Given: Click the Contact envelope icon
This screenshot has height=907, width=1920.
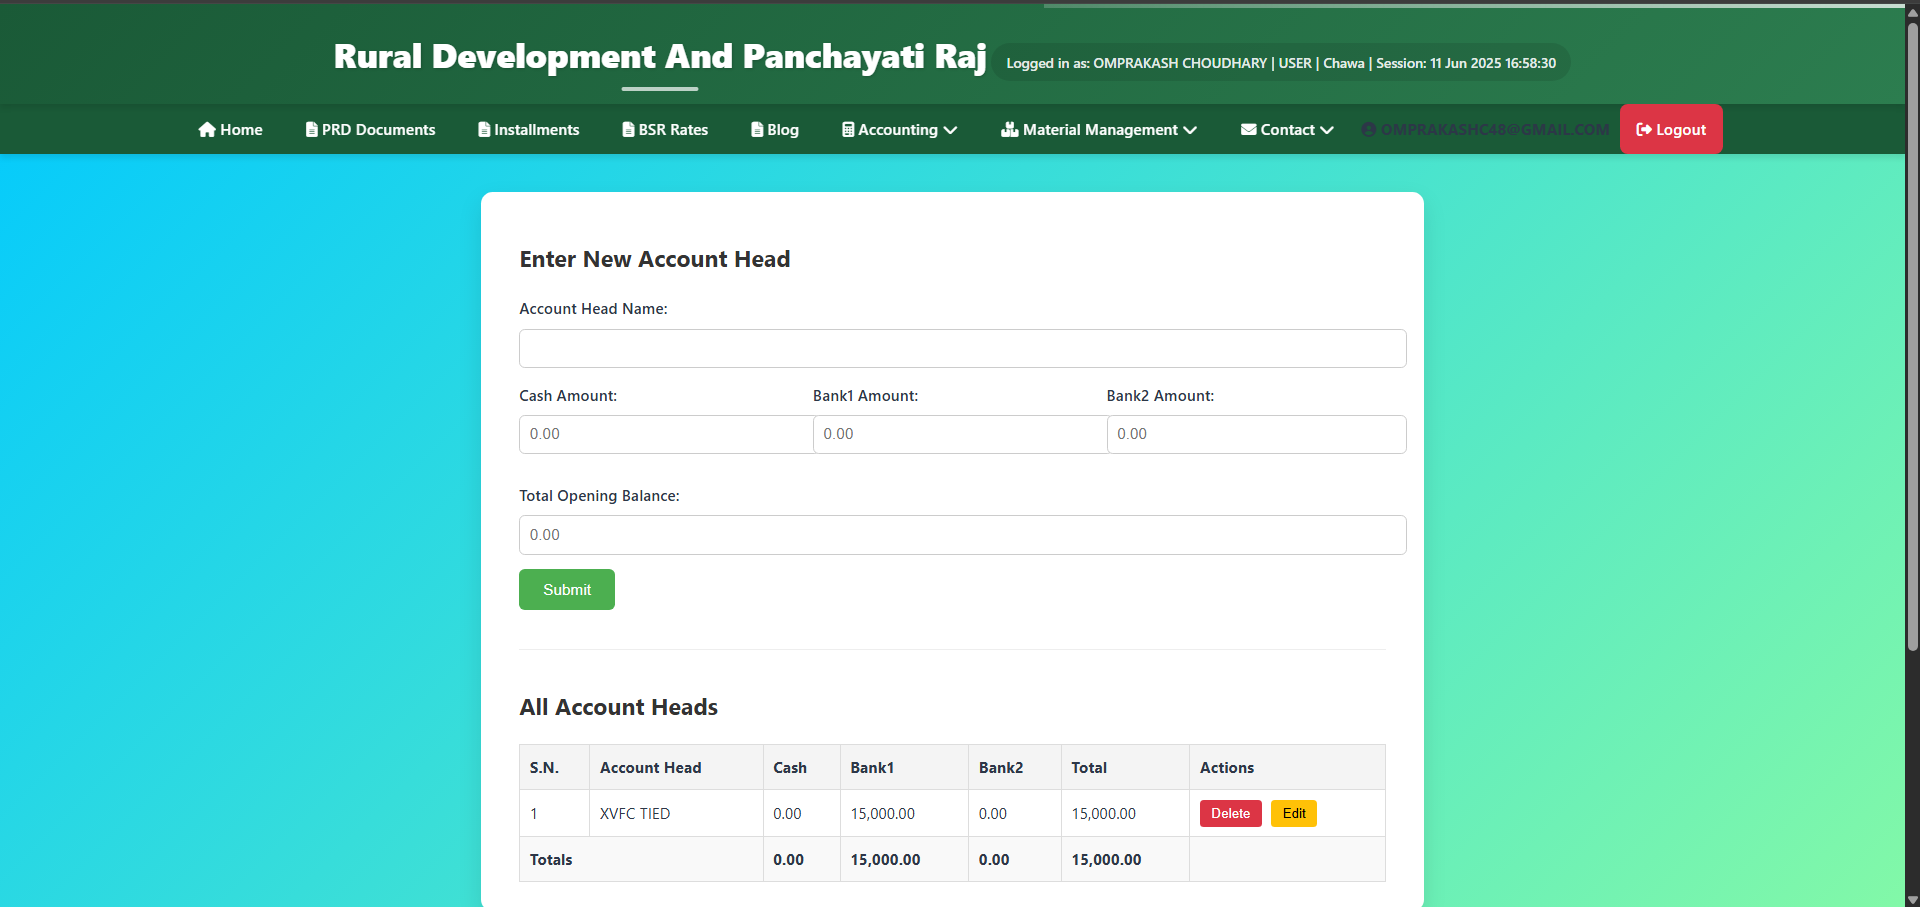Looking at the screenshot, I should click(1248, 129).
